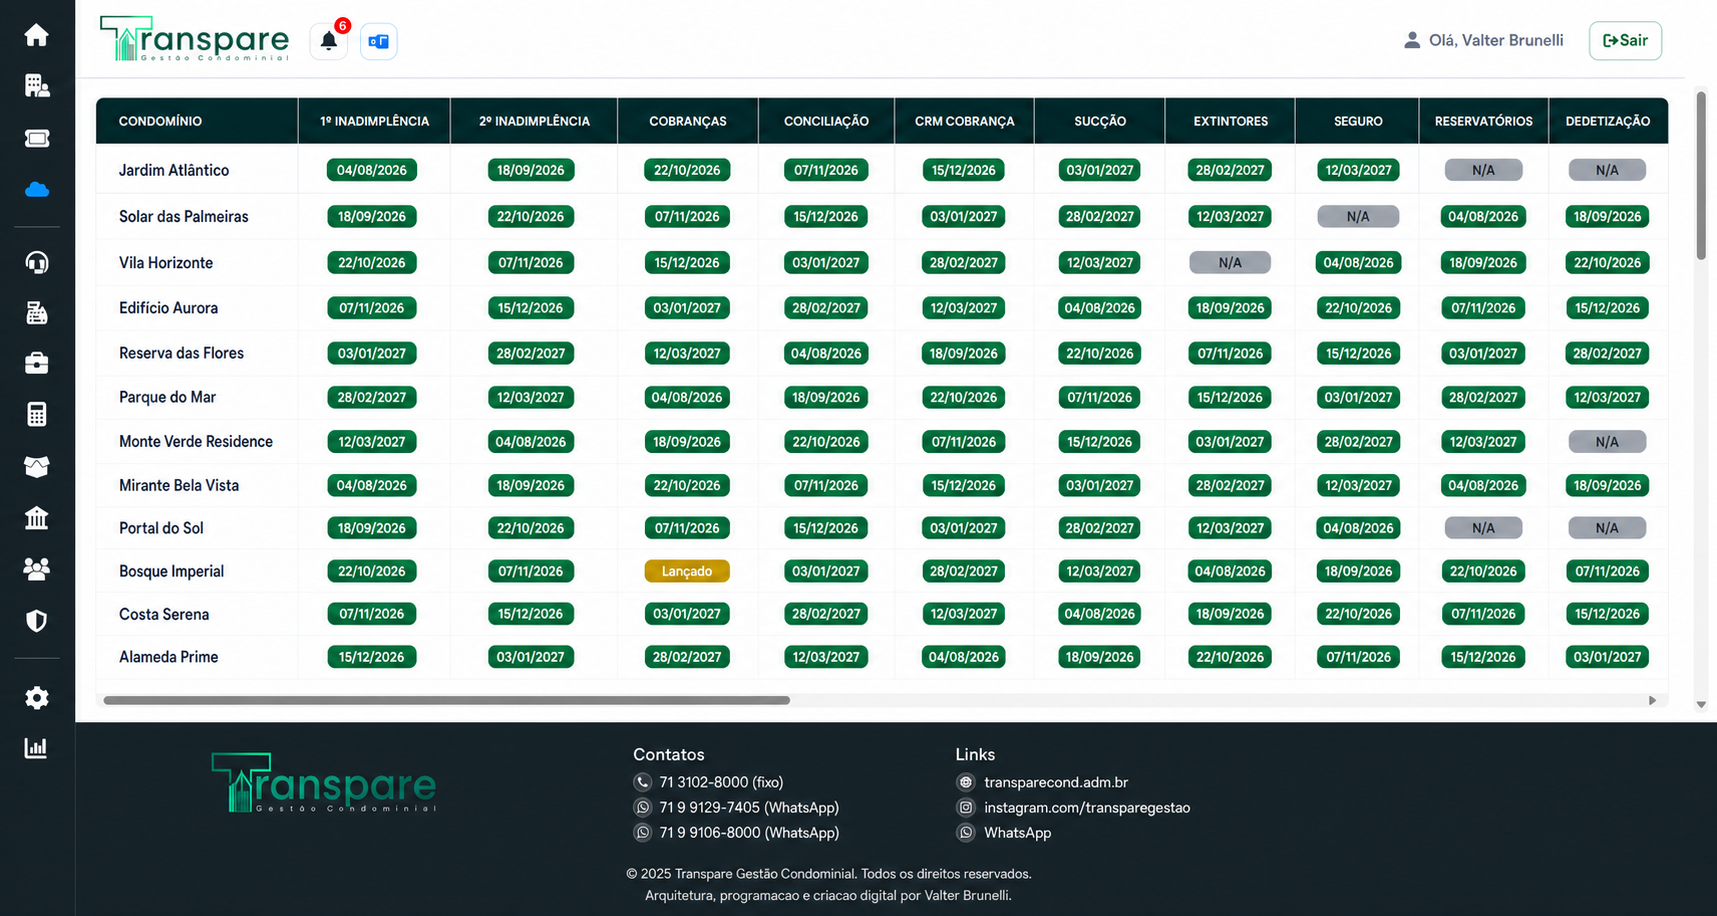Screen dimensions: 1717x916
Task: Open the headset support sidebar icon
Action: point(37,262)
